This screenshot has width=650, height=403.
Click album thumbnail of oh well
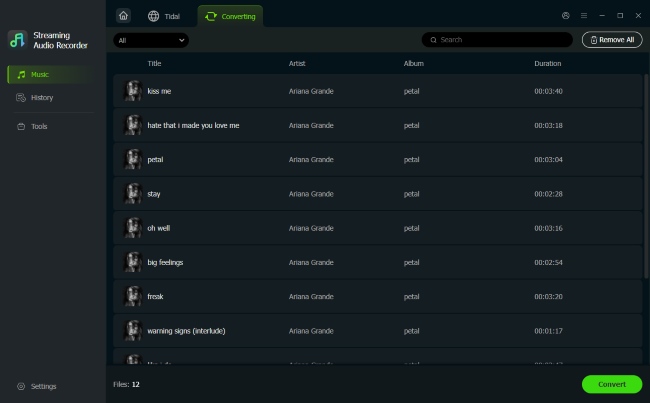point(133,228)
